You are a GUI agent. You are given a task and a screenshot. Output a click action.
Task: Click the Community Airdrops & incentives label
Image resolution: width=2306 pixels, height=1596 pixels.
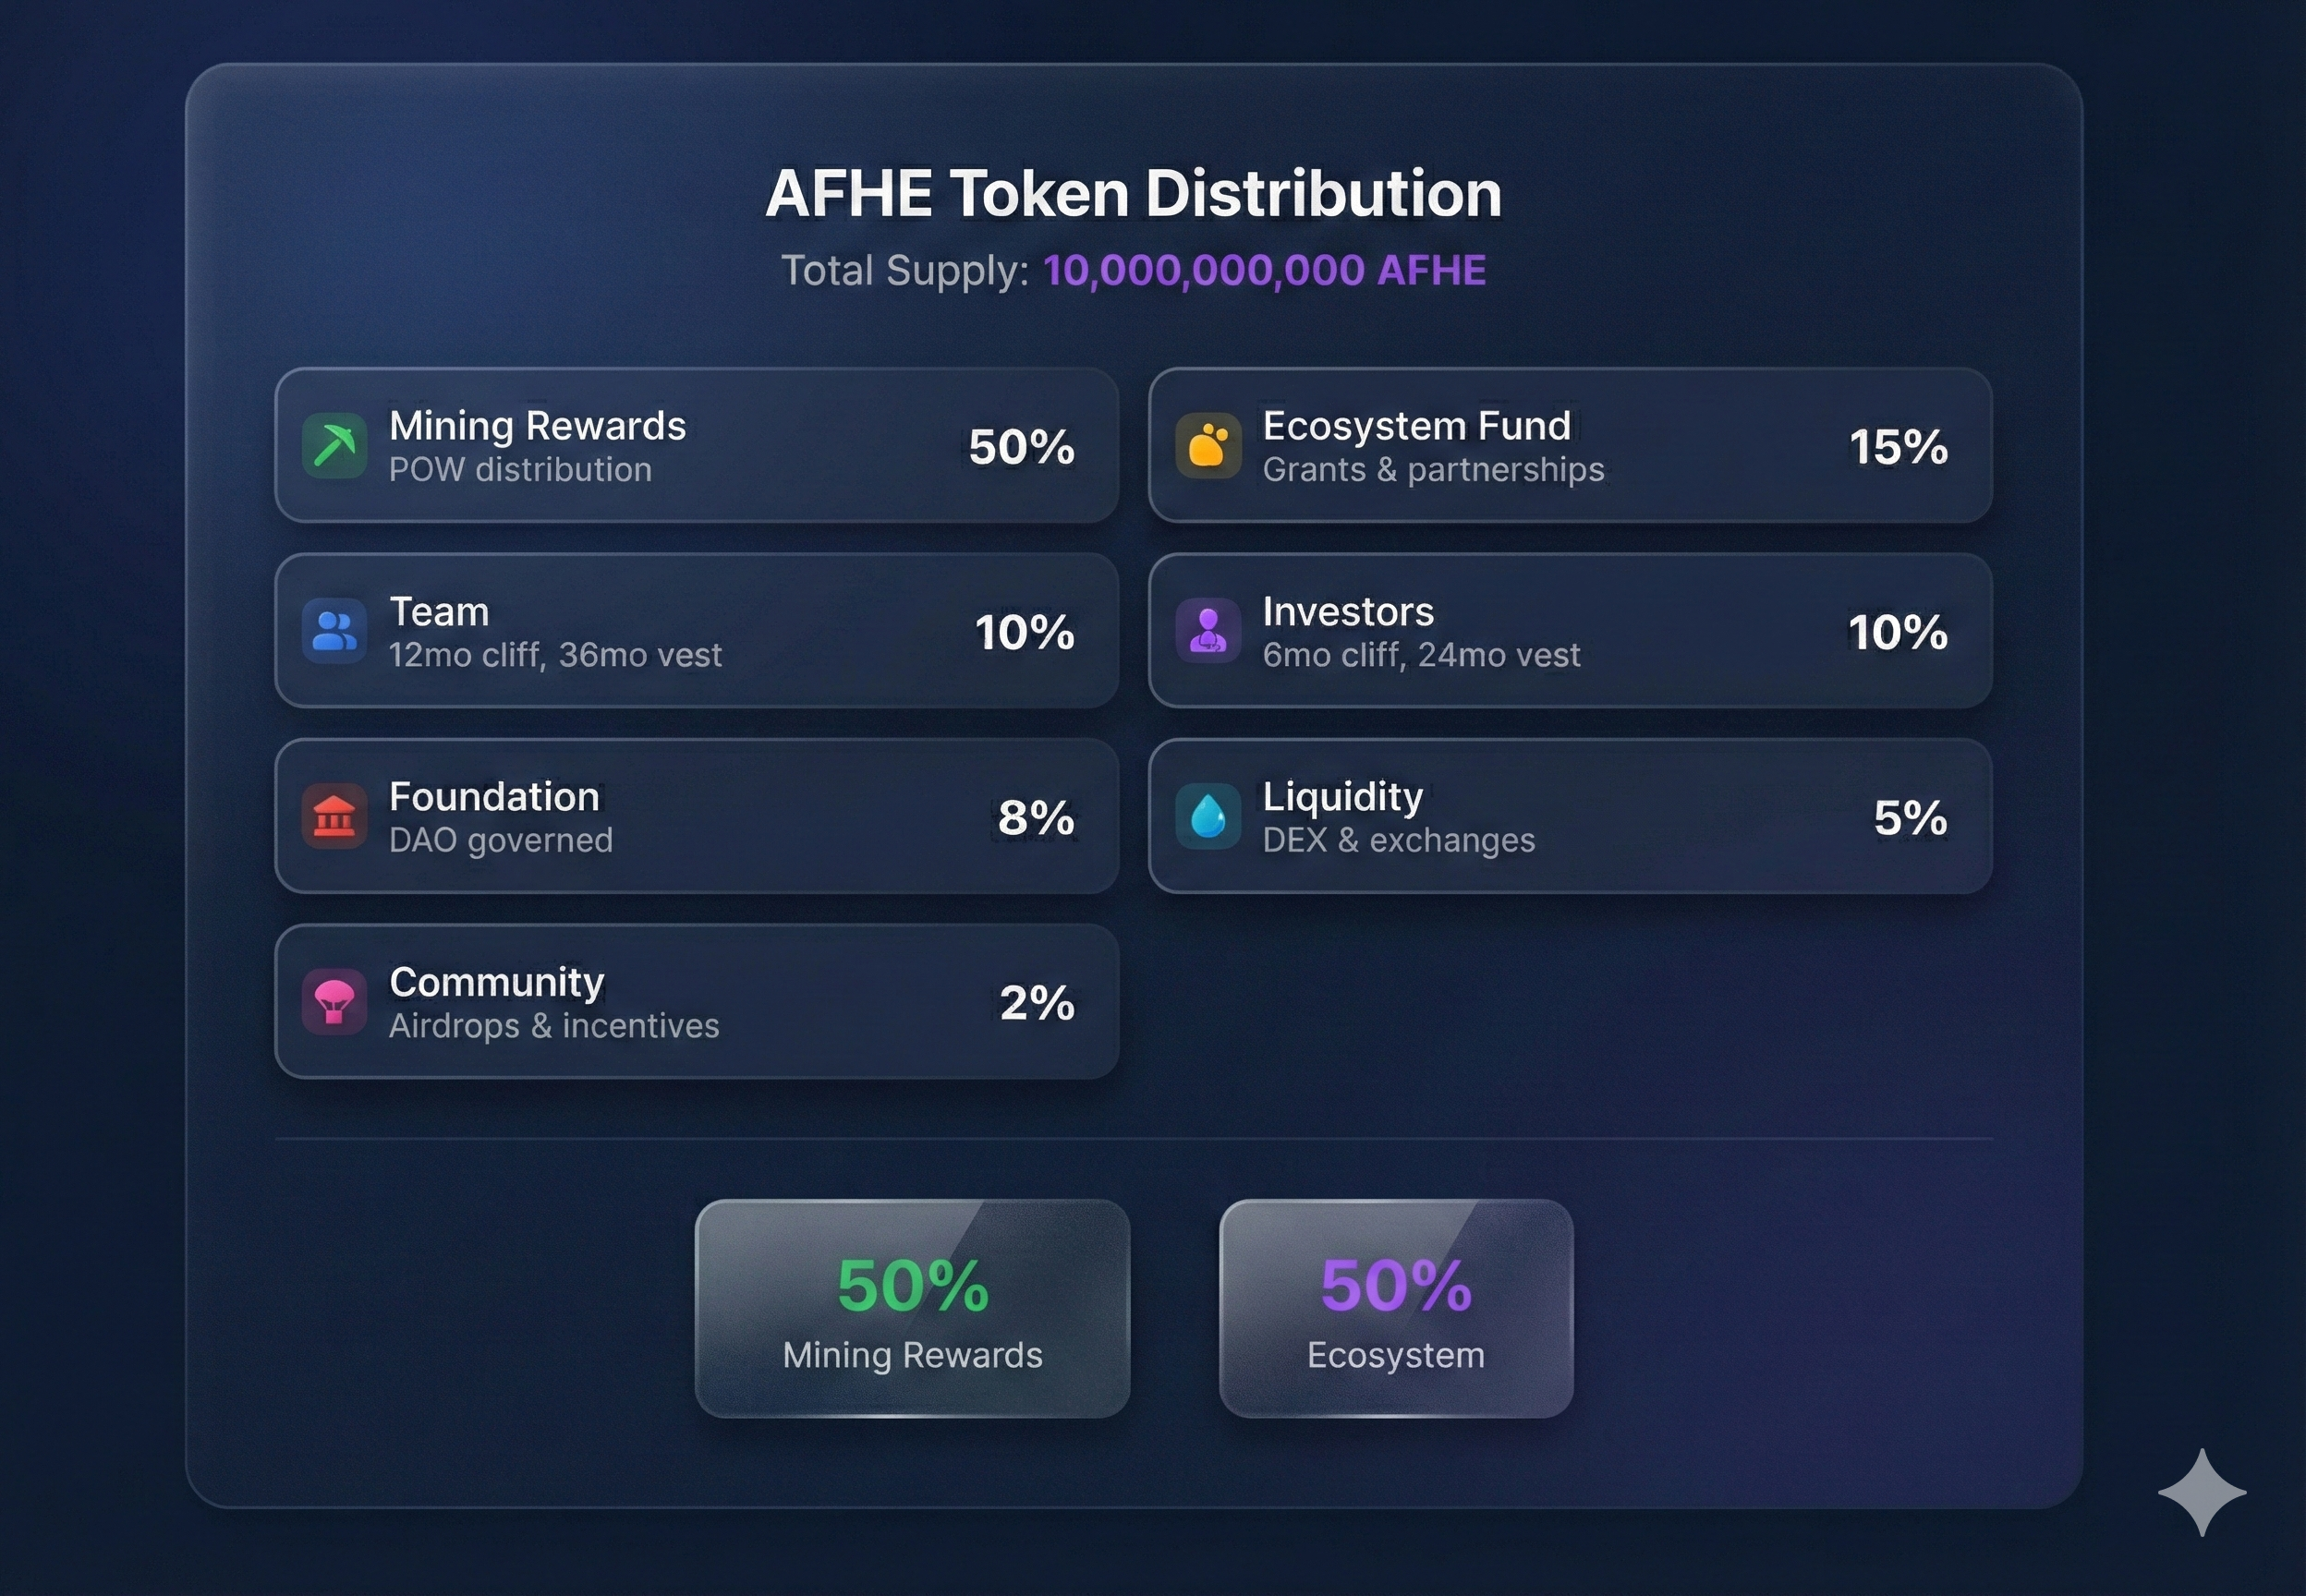(554, 1026)
